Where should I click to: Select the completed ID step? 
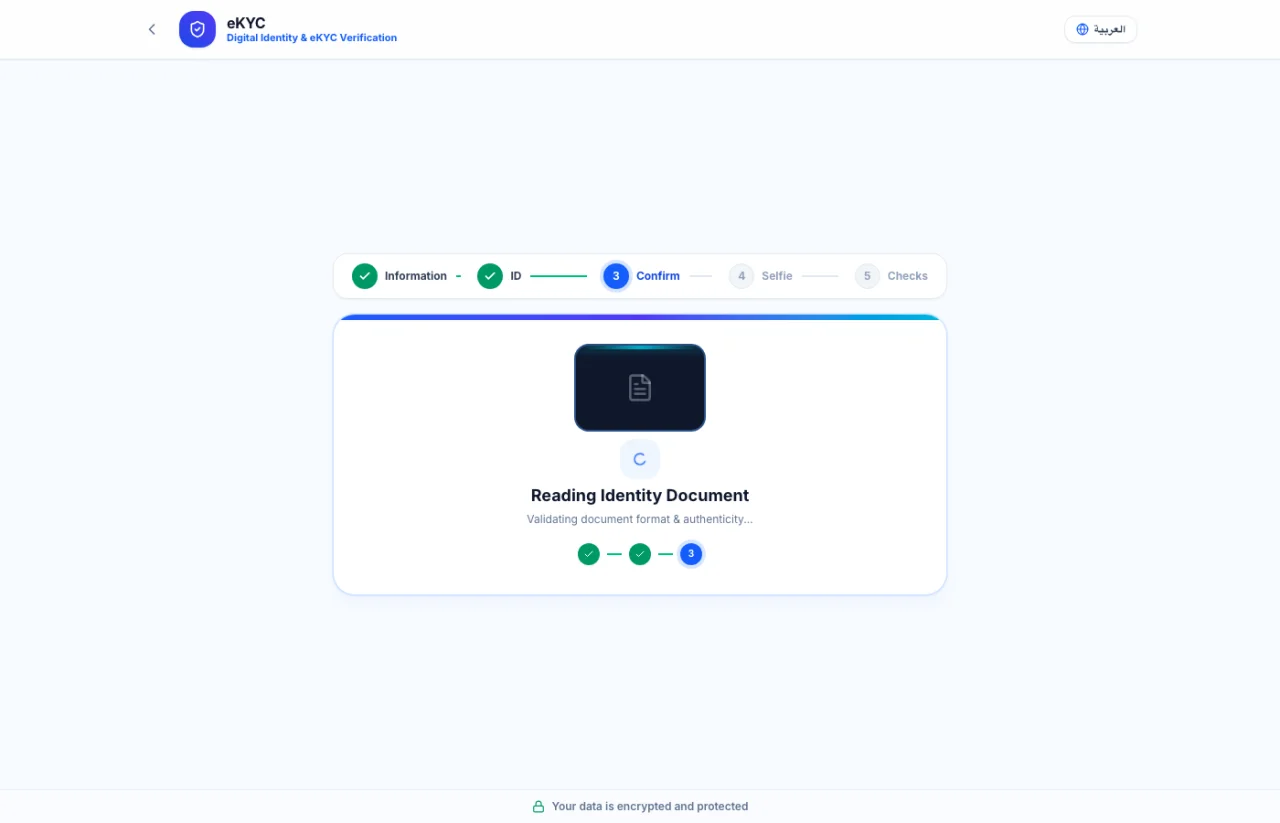tap(500, 276)
